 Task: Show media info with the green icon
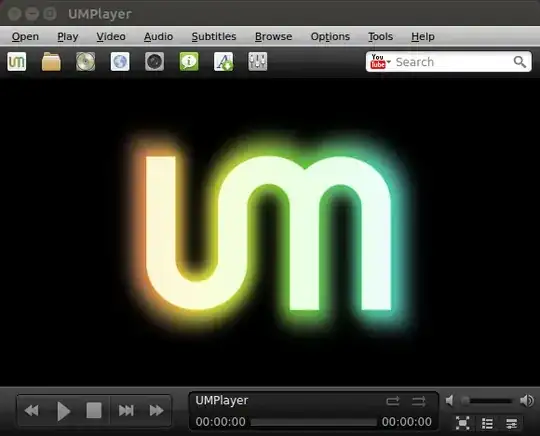[189, 62]
